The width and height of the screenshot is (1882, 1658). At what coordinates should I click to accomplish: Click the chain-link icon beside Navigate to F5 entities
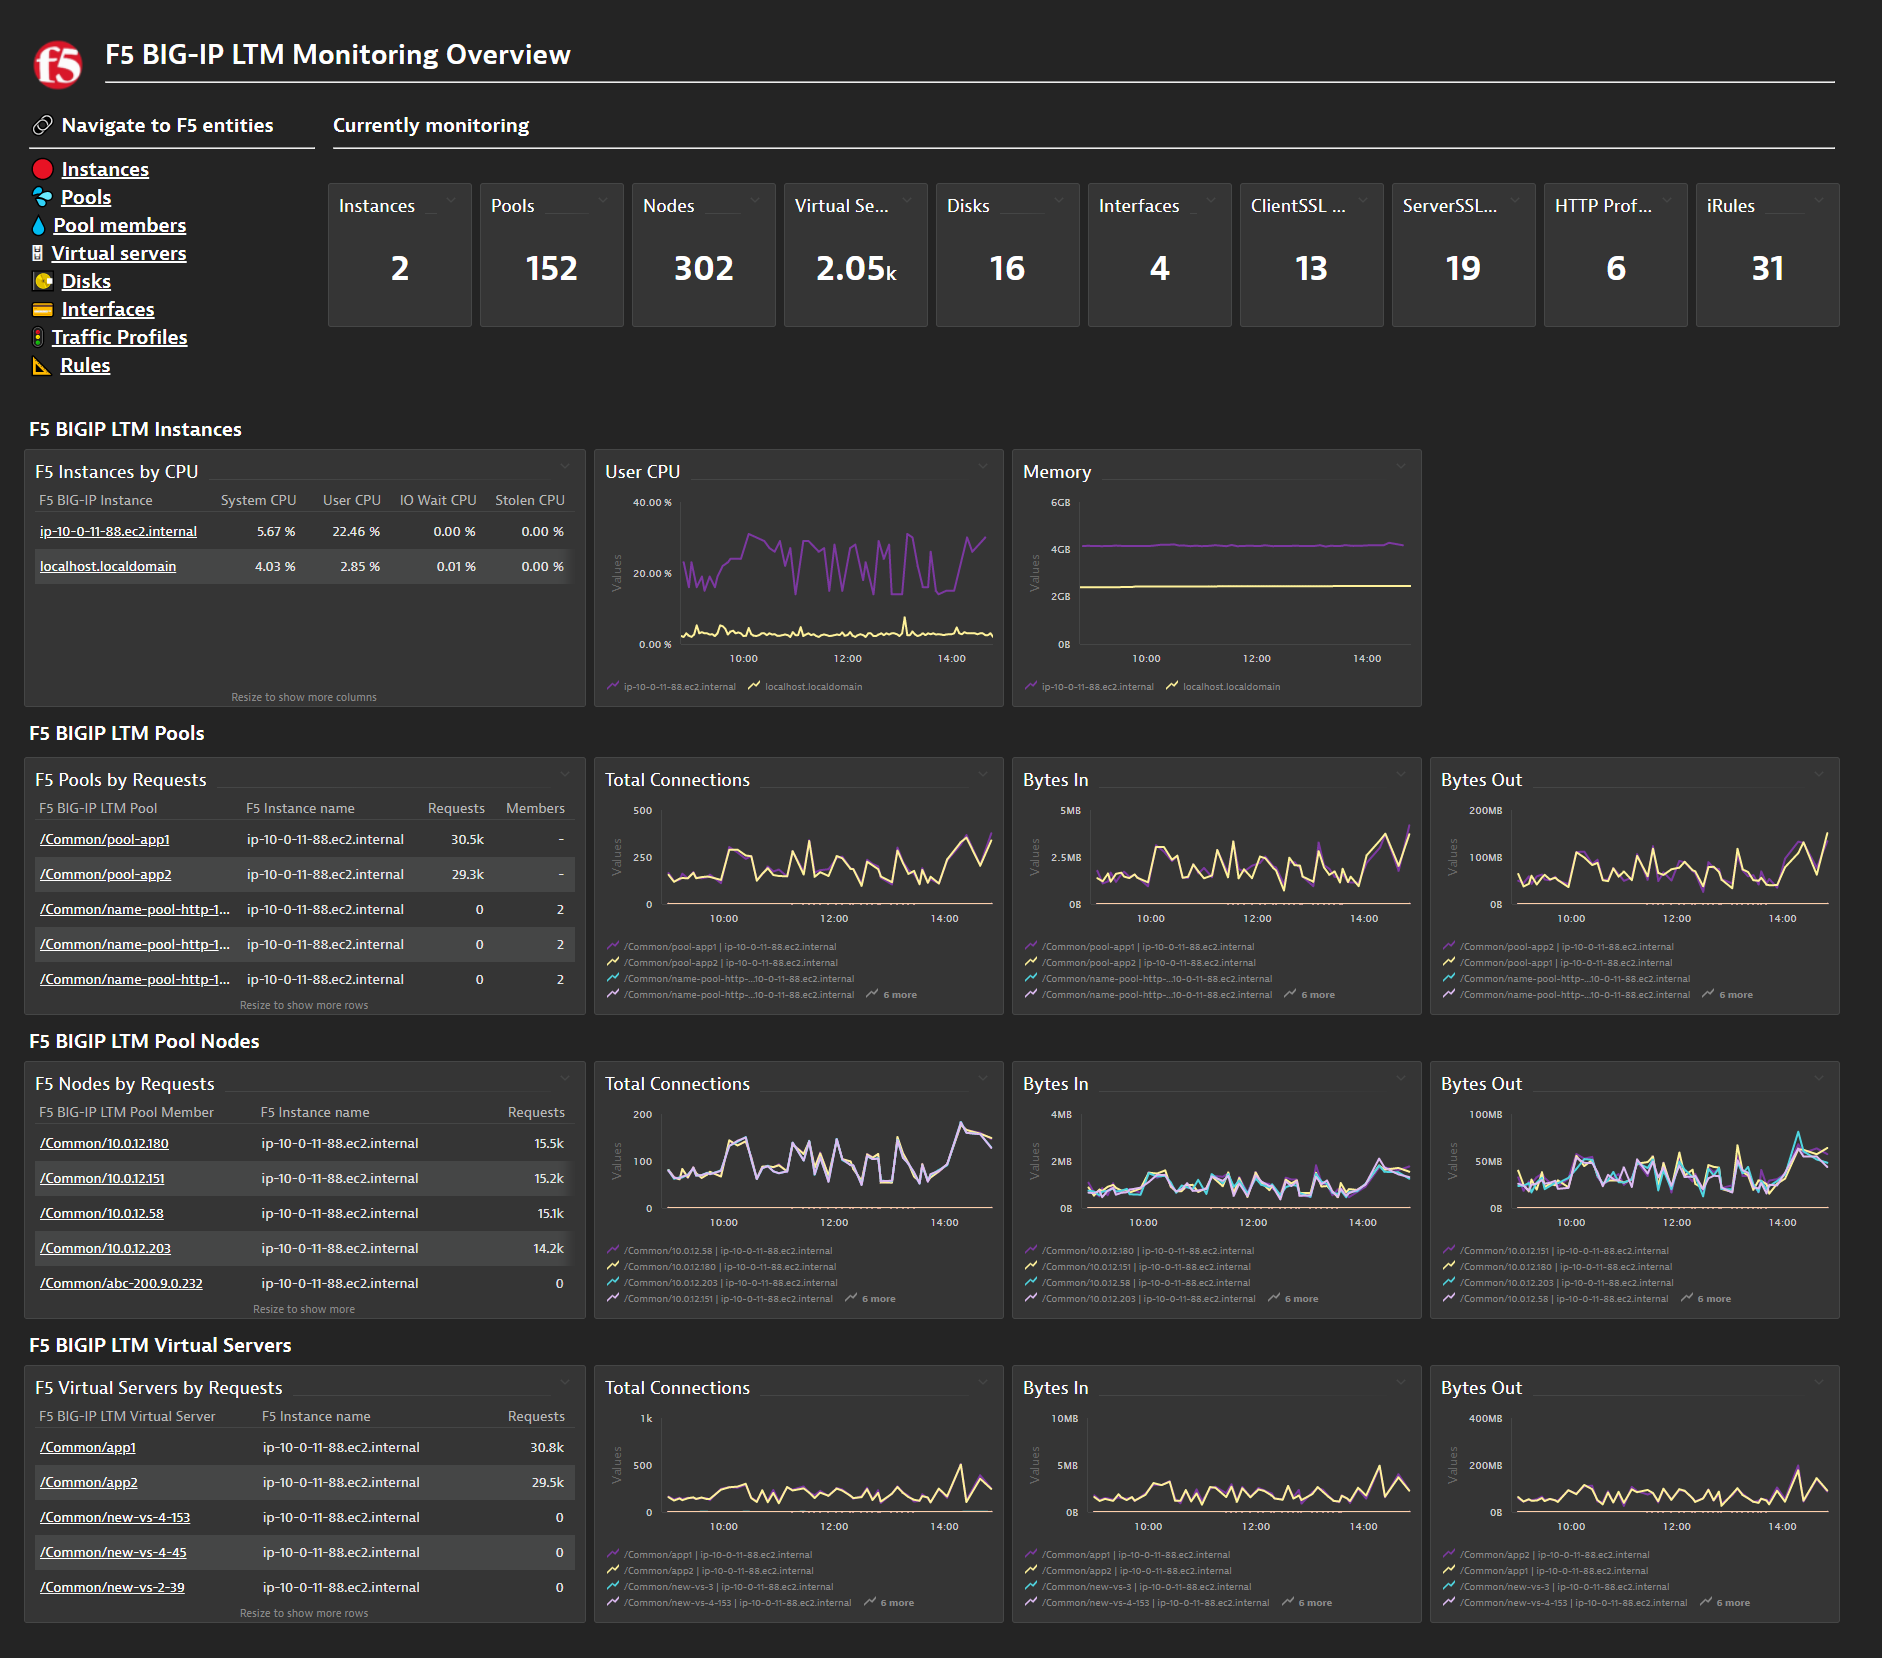point(43,125)
